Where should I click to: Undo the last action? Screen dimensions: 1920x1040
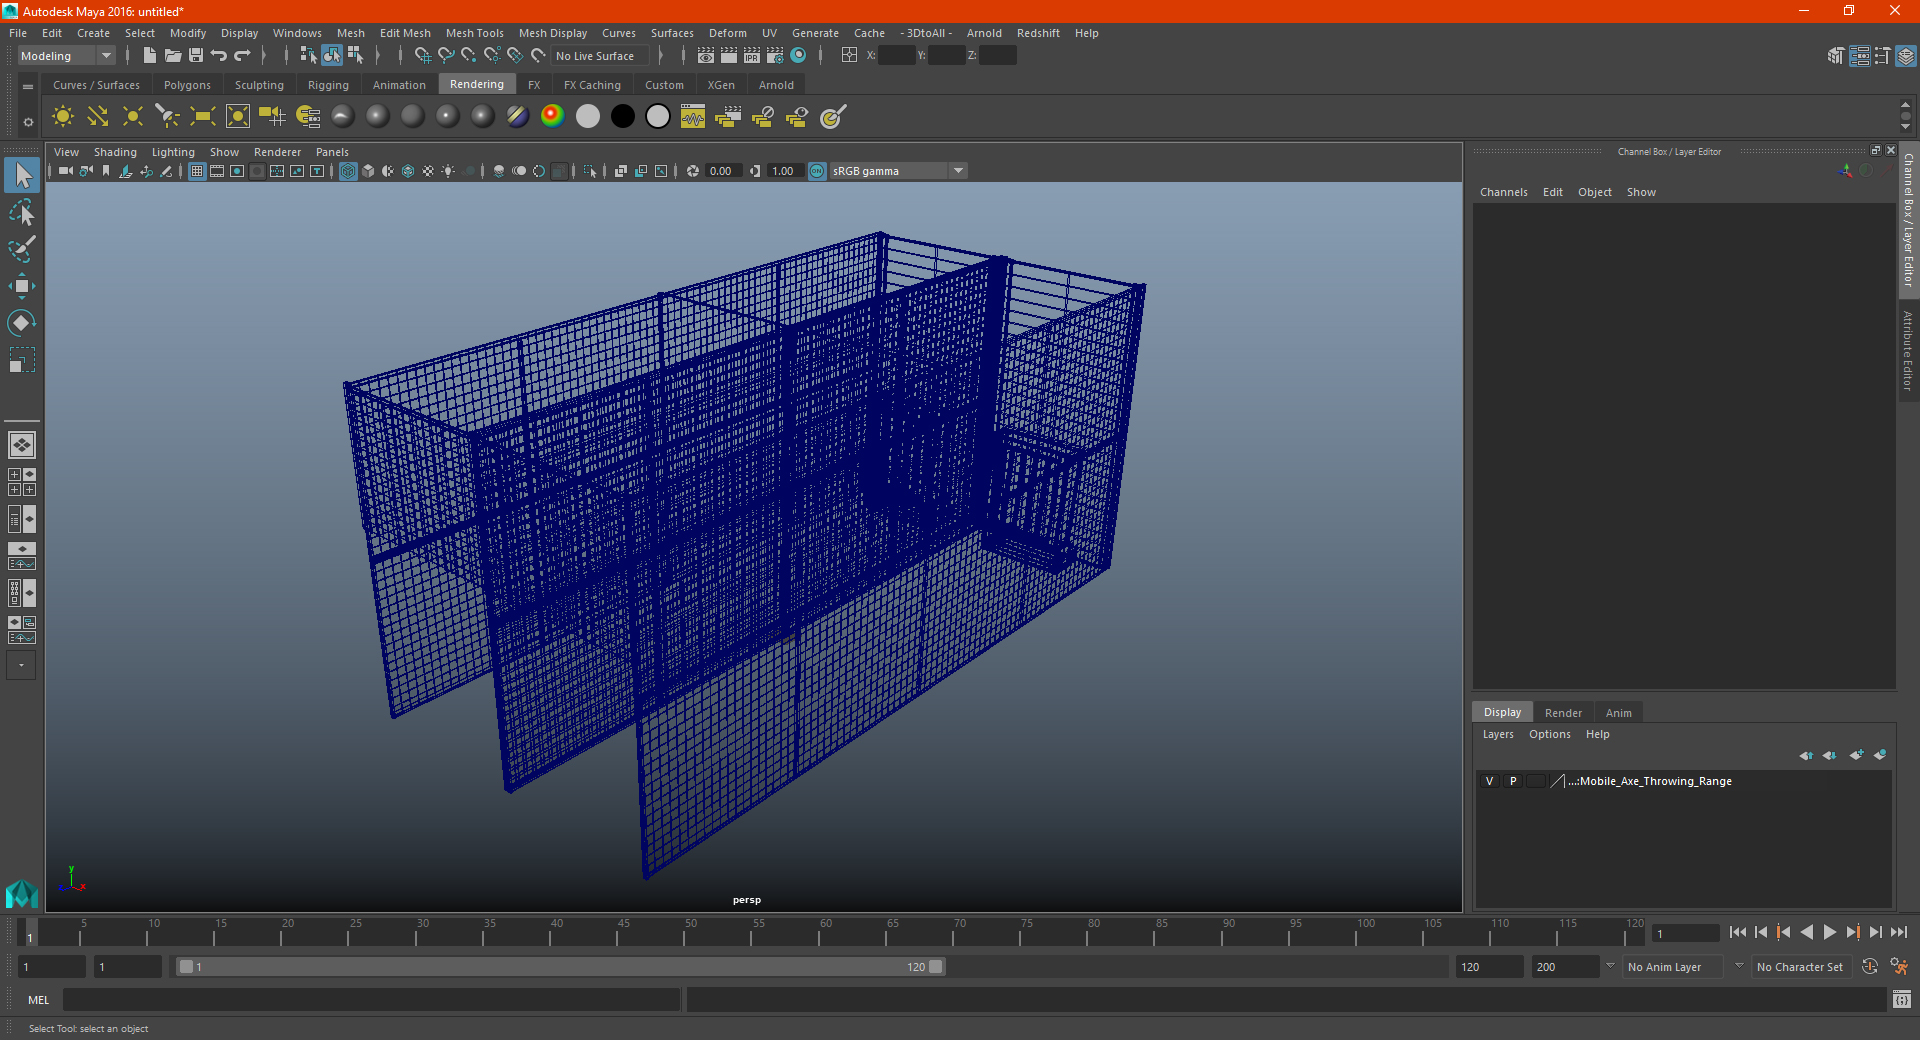[x=219, y=56]
